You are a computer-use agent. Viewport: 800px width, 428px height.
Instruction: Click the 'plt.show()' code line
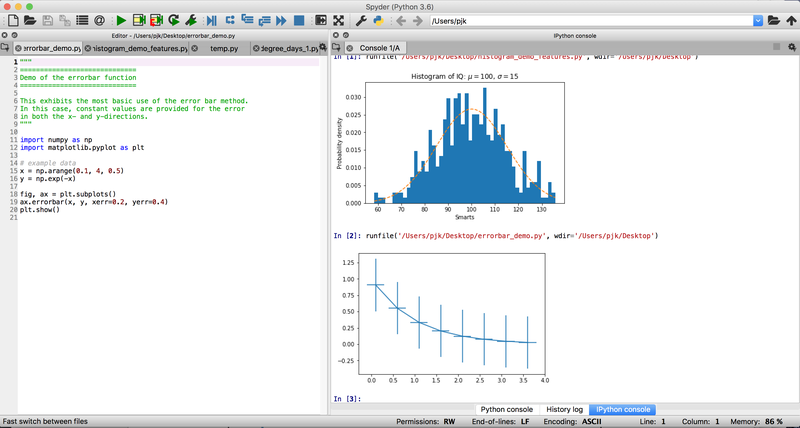pos(40,210)
